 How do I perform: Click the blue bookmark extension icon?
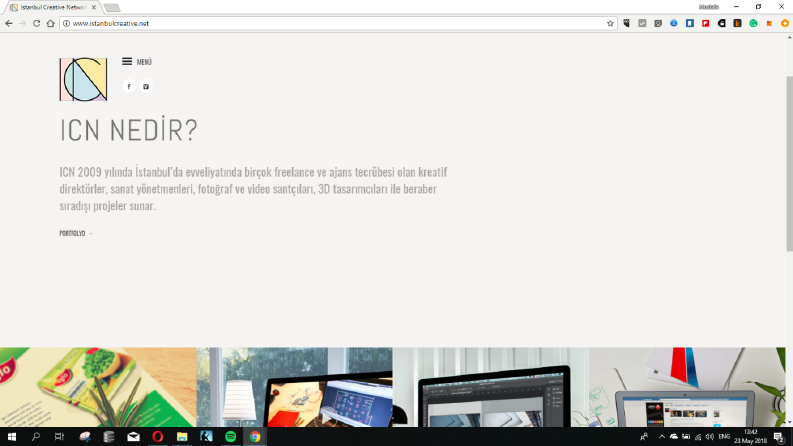[690, 23]
